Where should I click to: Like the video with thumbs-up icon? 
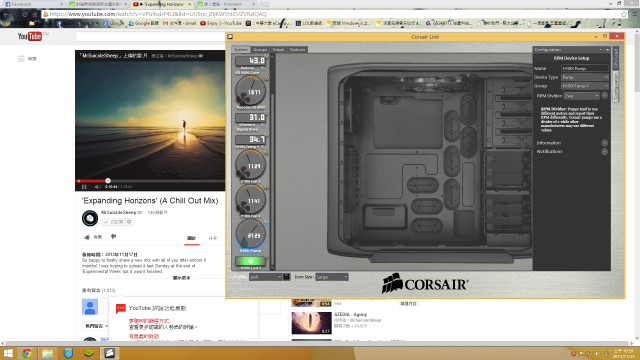(87, 237)
